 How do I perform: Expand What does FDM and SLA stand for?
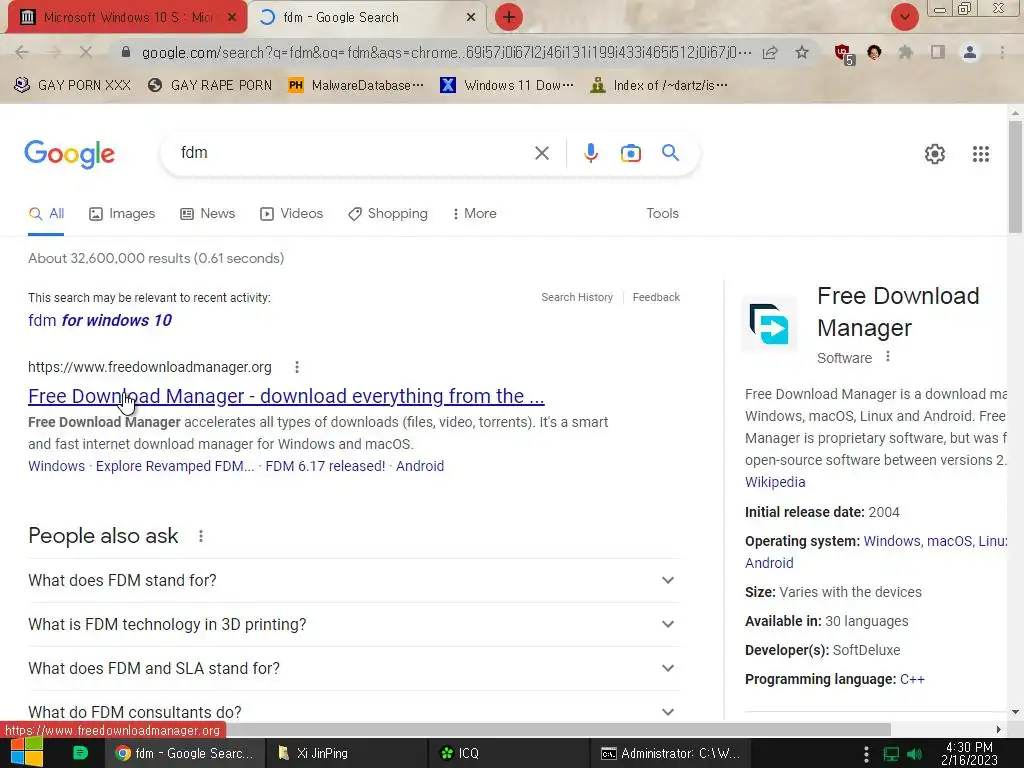pos(354,668)
